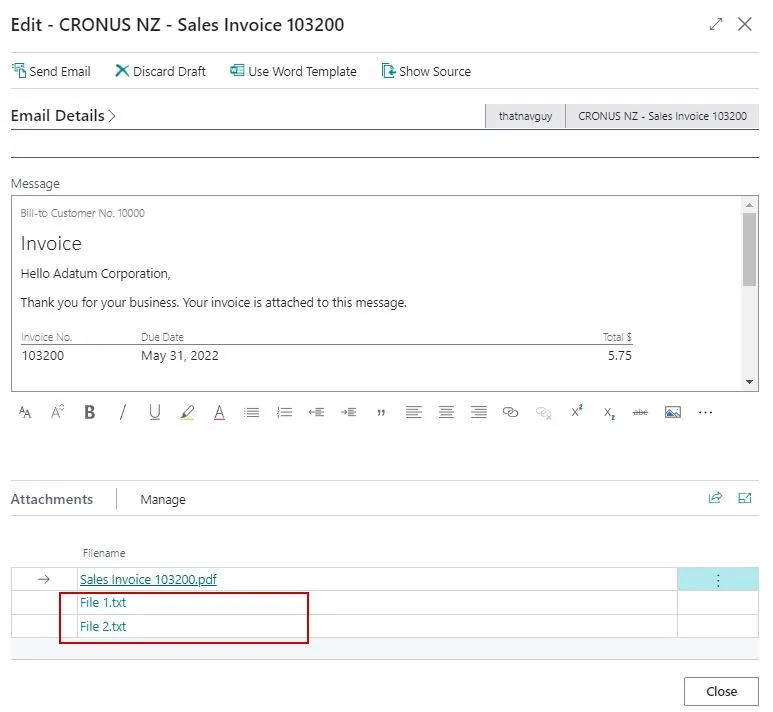The width and height of the screenshot is (773, 712).
Task: Select the Attachments tab heading
Action: [52, 499]
